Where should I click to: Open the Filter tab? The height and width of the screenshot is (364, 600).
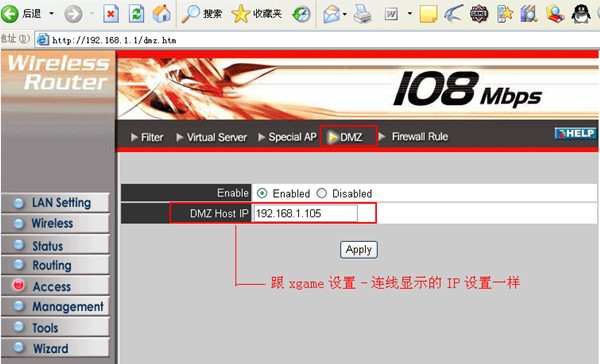click(x=147, y=137)
